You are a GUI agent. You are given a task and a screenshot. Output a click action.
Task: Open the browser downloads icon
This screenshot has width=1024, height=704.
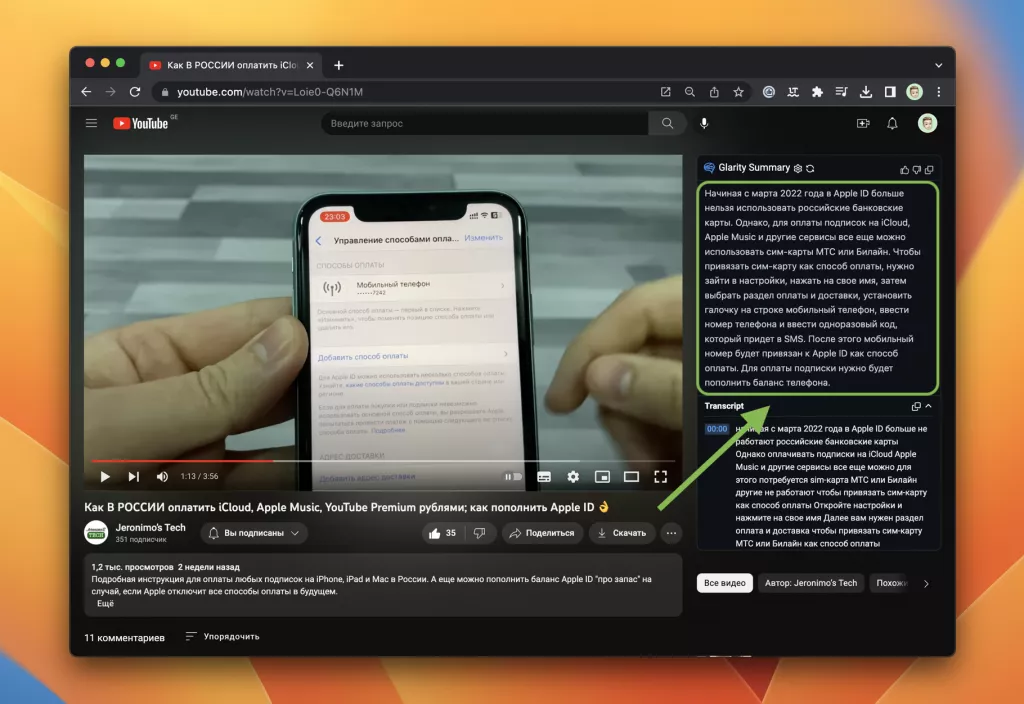865,92
